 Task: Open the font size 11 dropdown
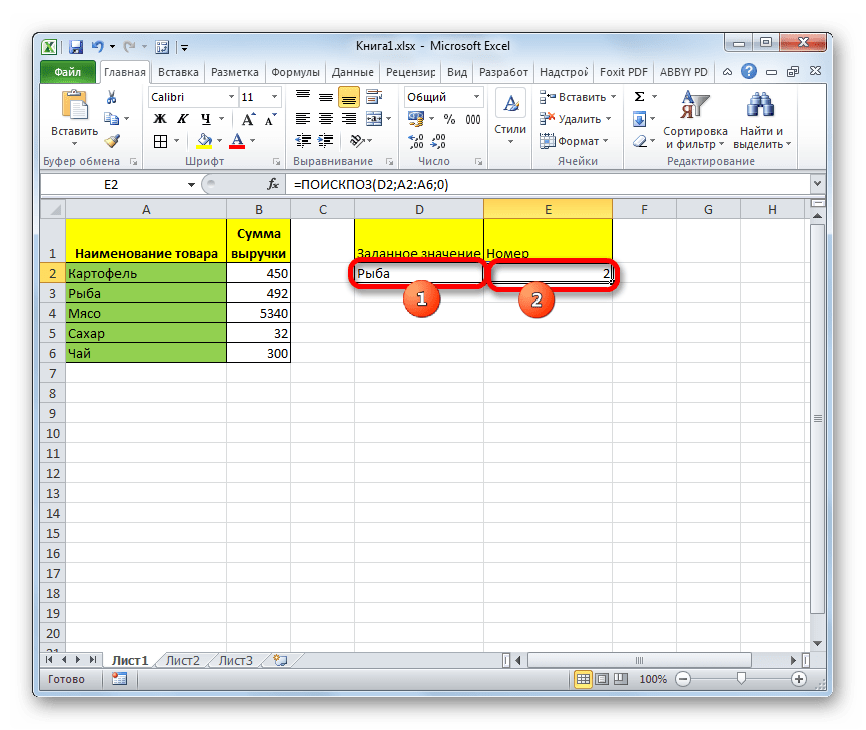point(274,97)
